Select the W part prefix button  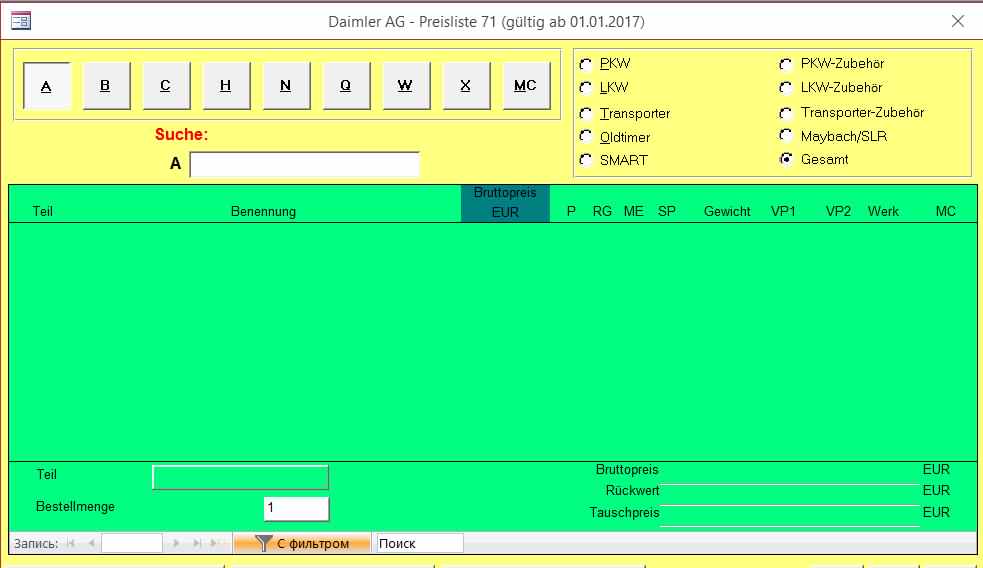(406, 86)
